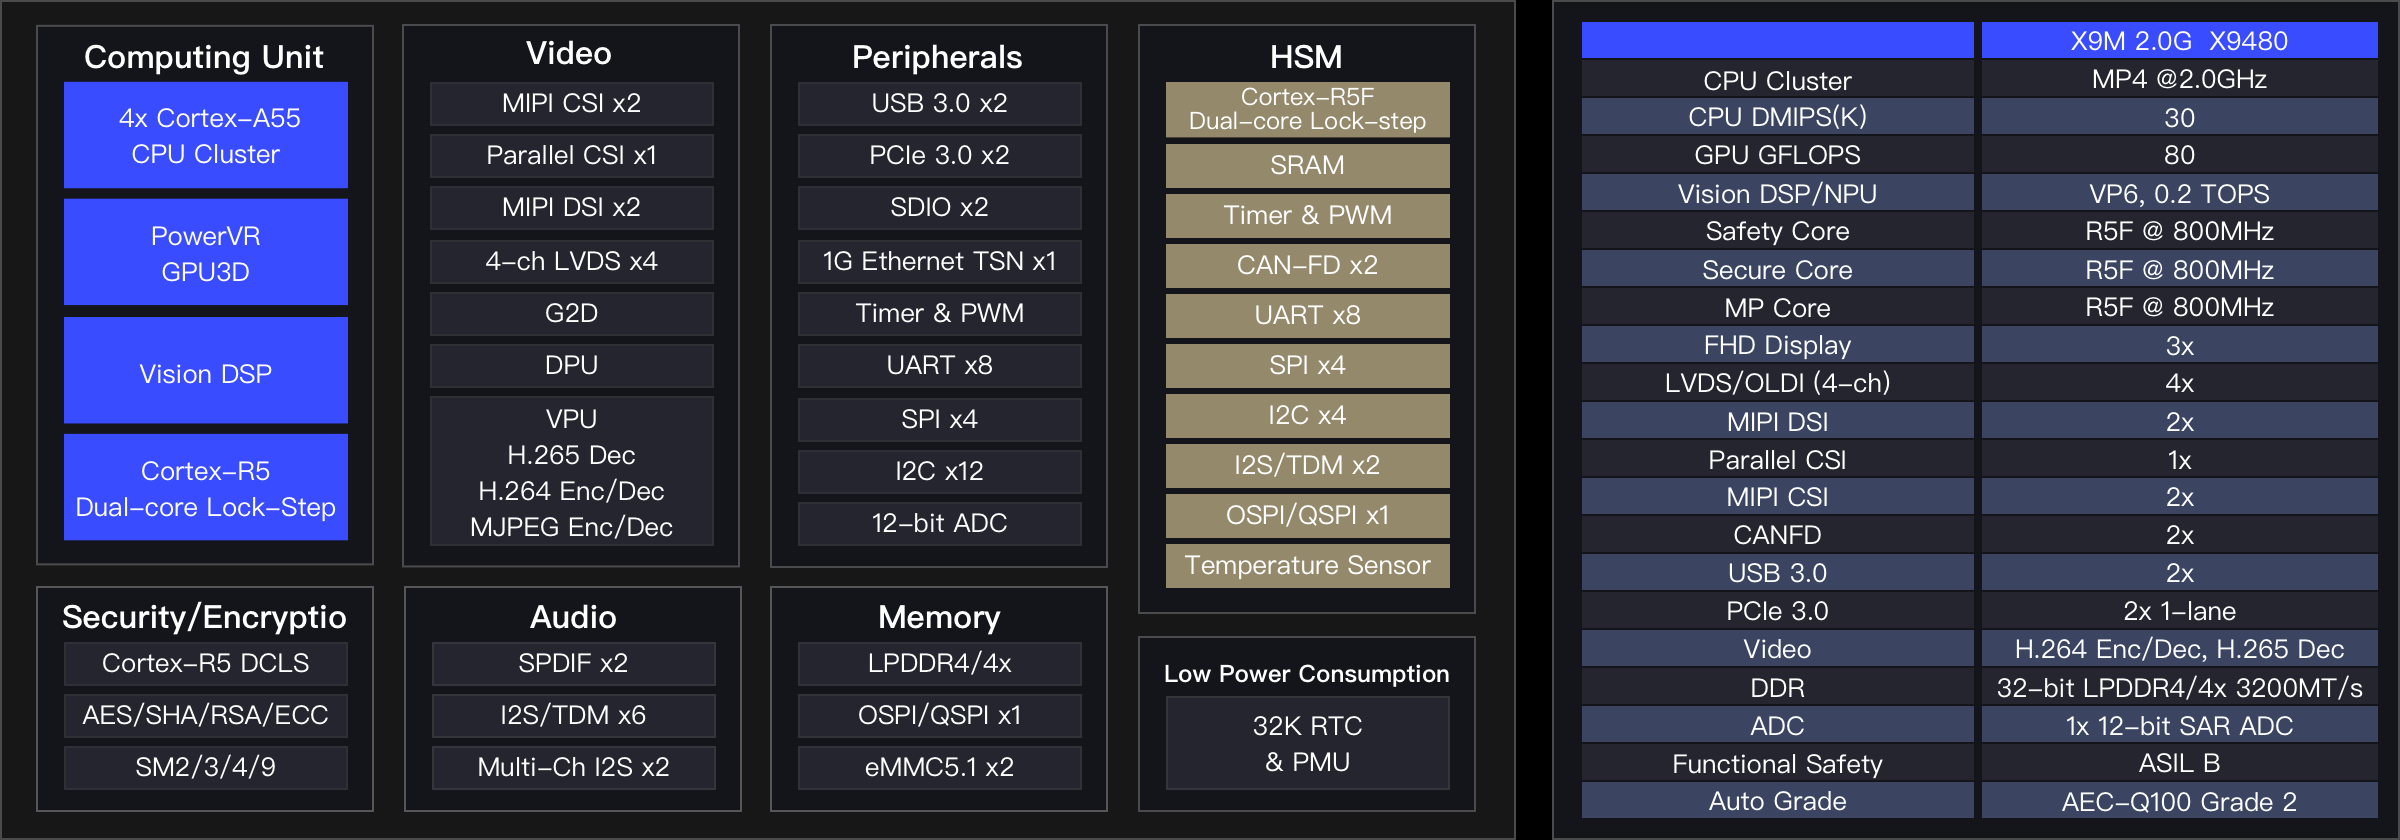Screen dimensions: 2400x840
Task: Select PCIe 3.0 x2 box
Action: [x=939, y=156]
